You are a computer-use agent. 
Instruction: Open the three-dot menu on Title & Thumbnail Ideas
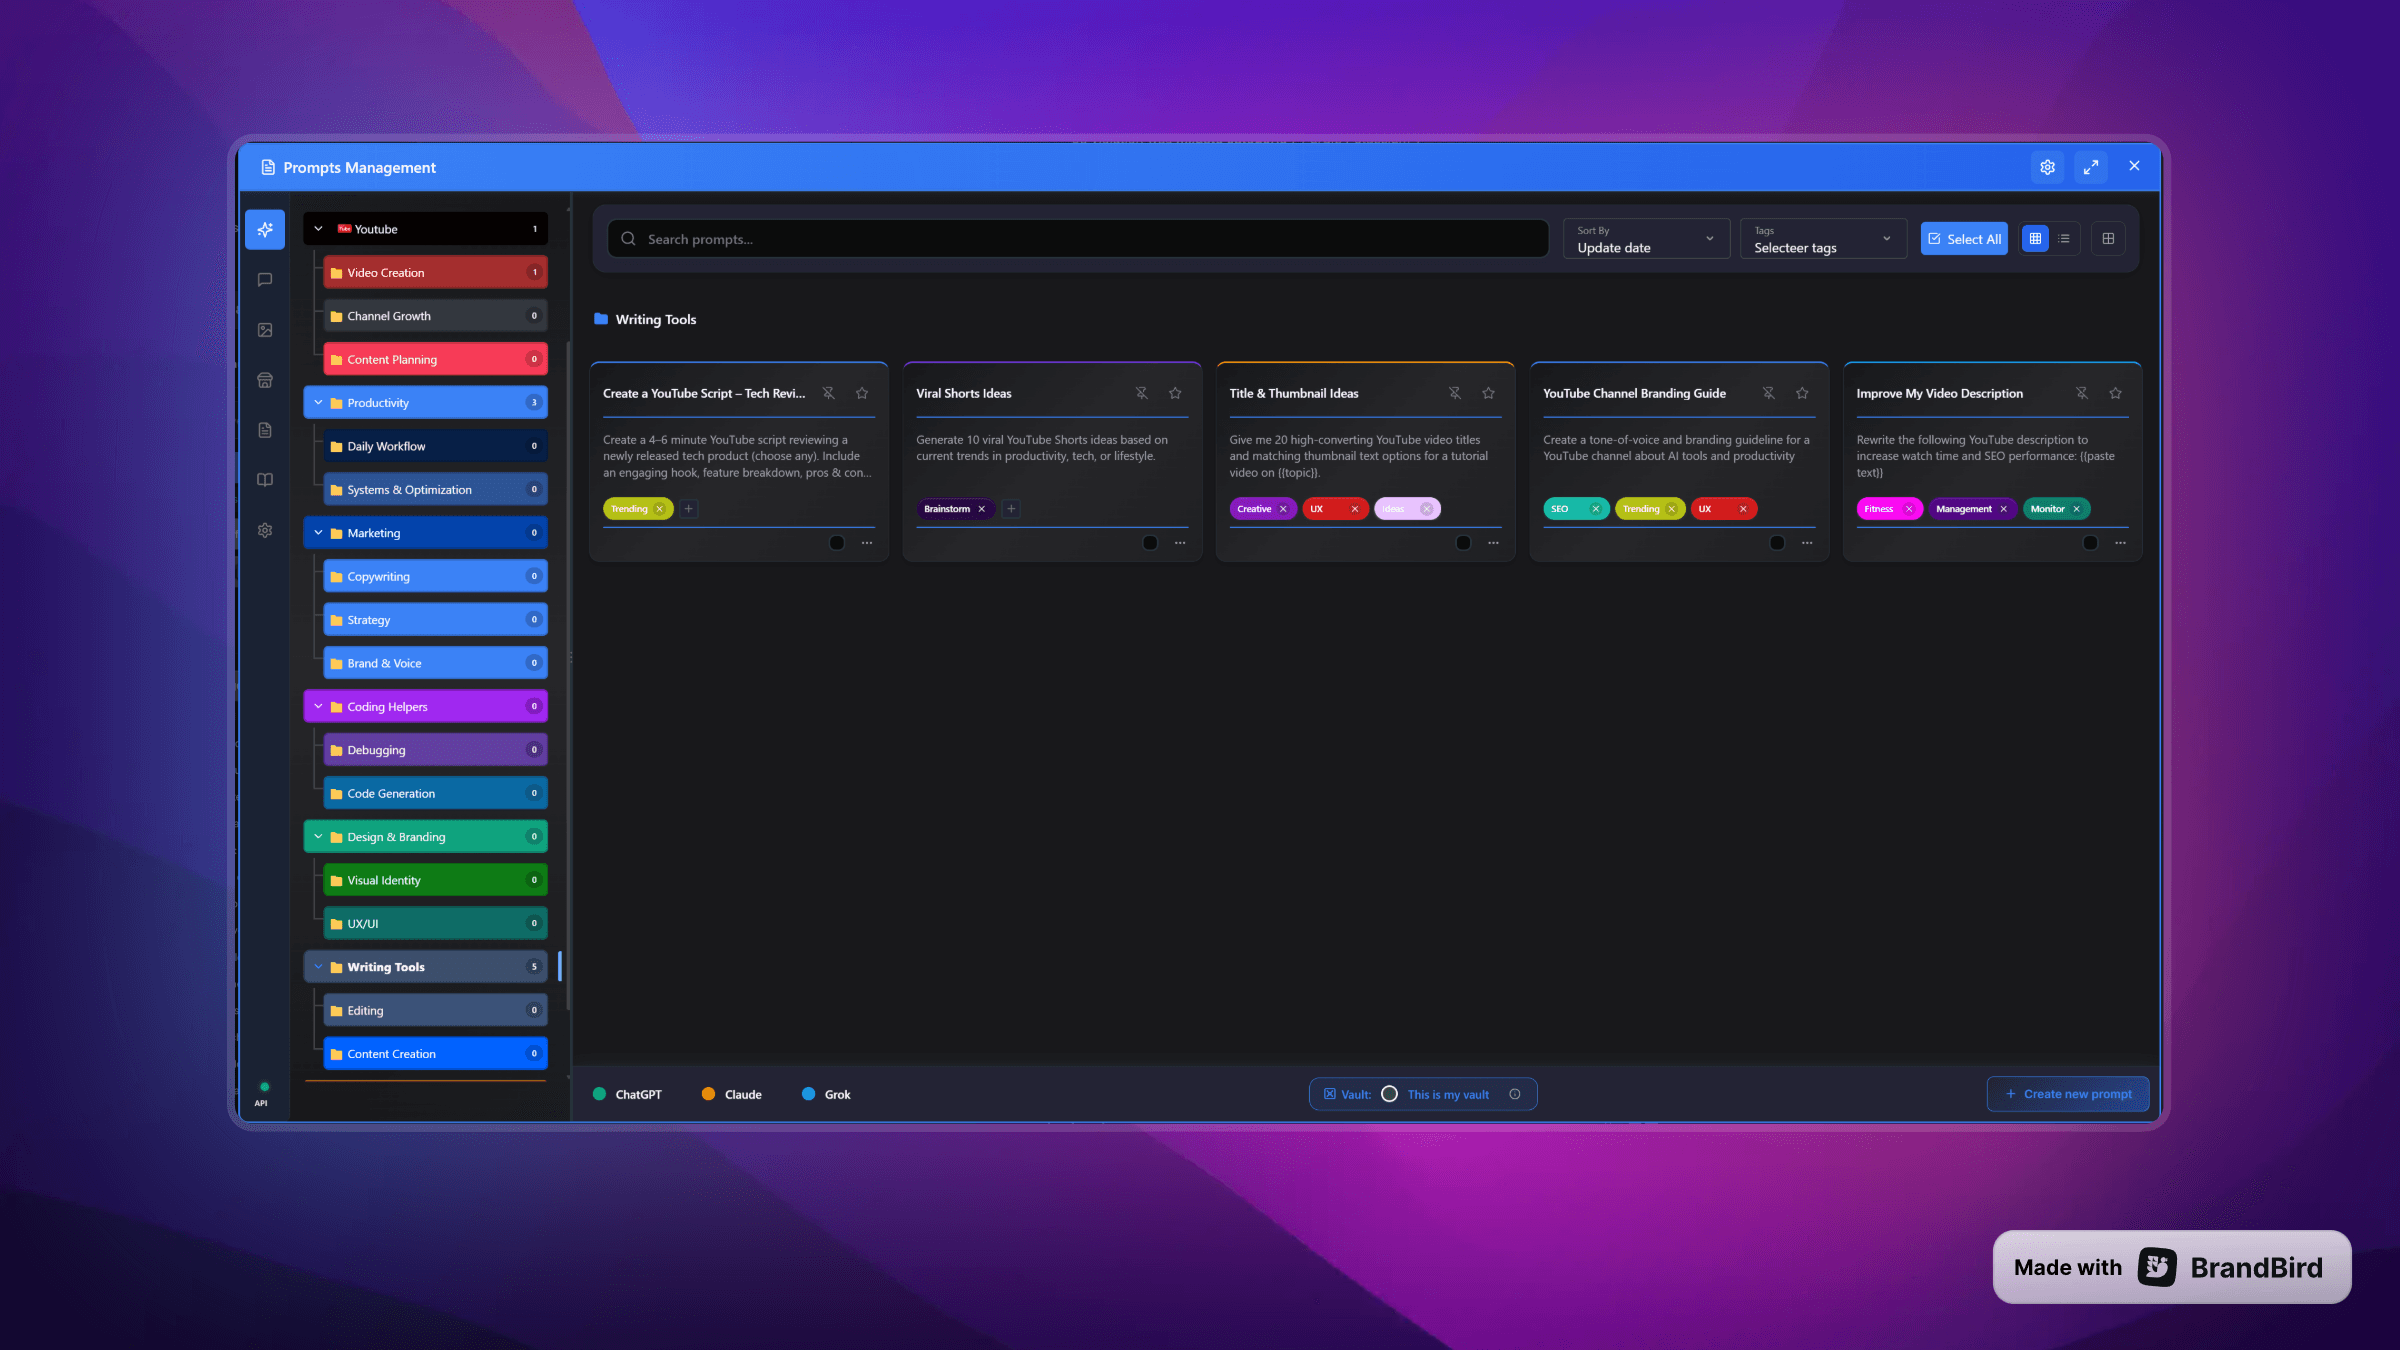(x=1493, y=542)
